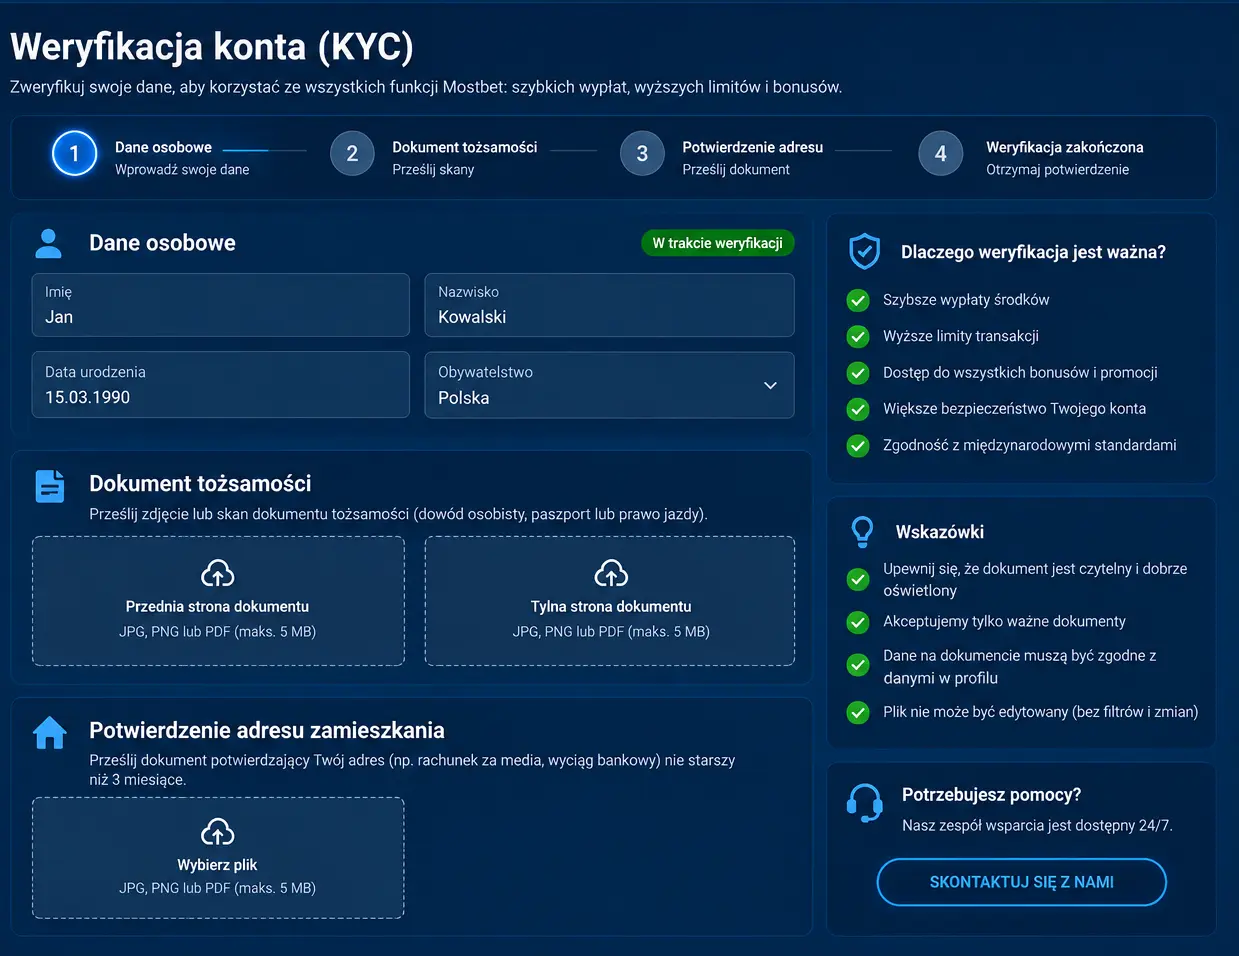Click upload cloud icon for Przednia strona dokumentu
This screenshot has width=1239, height=956.
pos(218,574)
